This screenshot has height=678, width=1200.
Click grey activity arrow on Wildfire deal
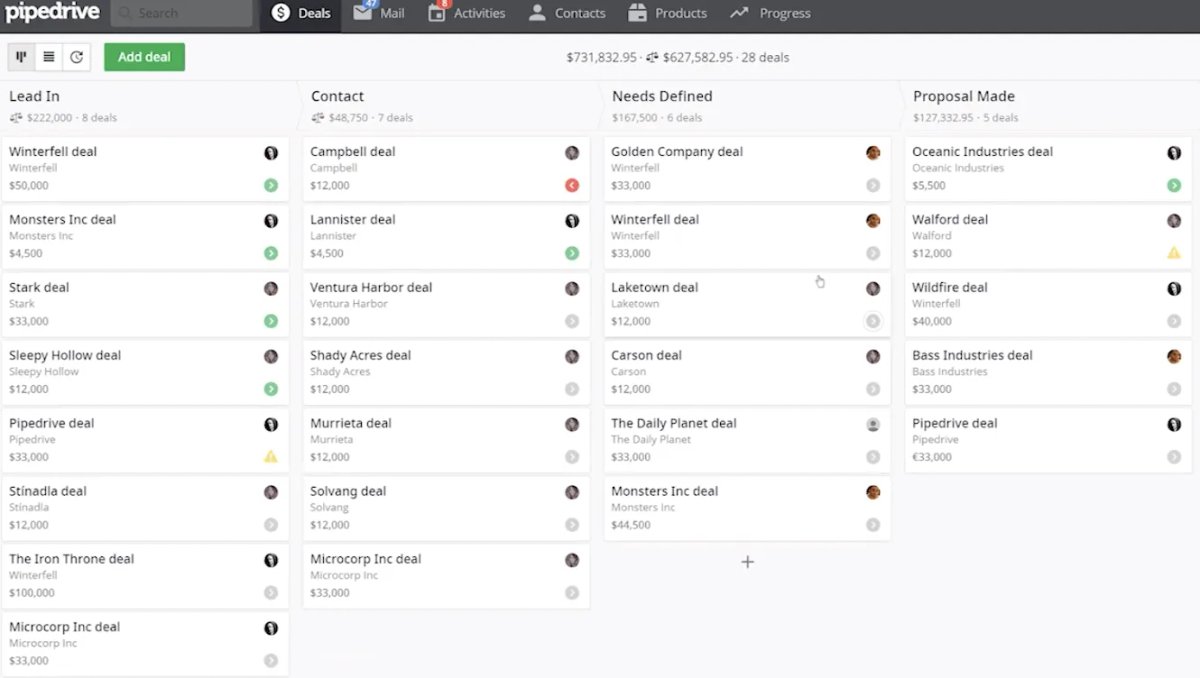point(1174,321)
